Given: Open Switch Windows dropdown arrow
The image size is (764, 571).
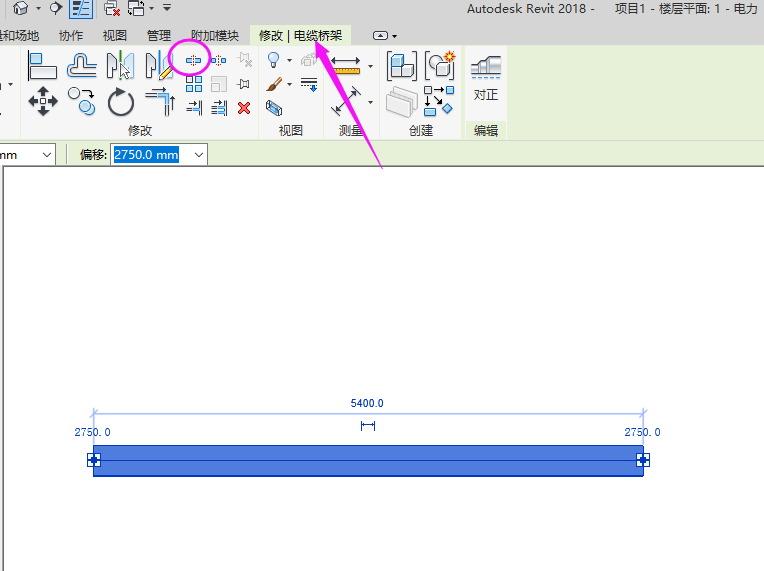Looking at the screenshot, I should coord(152,8).
